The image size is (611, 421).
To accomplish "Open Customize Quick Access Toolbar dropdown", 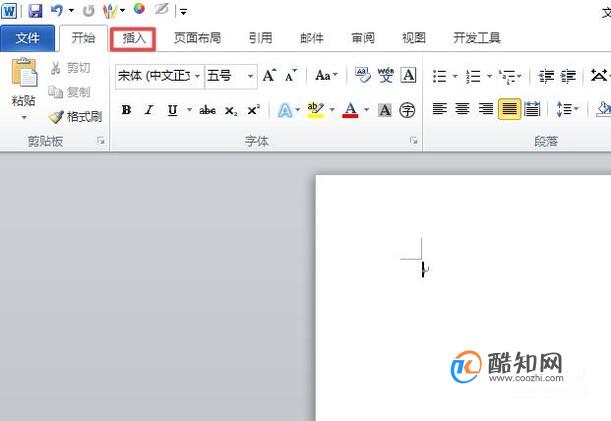I will (183, 12).
